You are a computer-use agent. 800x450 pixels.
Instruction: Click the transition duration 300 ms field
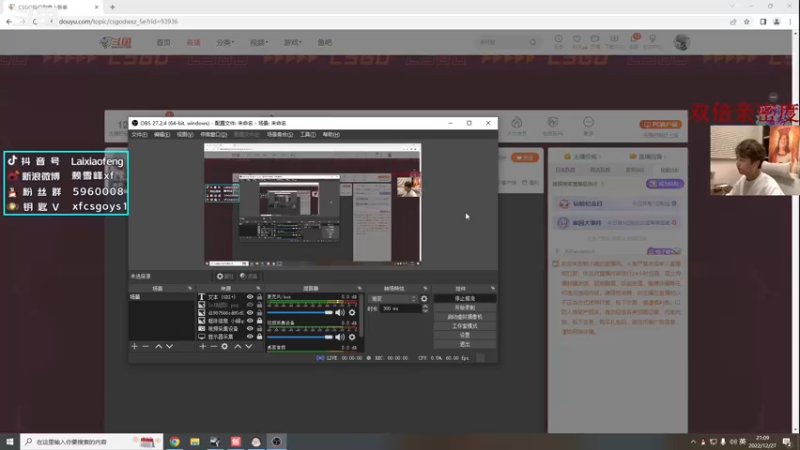[401, 309]
